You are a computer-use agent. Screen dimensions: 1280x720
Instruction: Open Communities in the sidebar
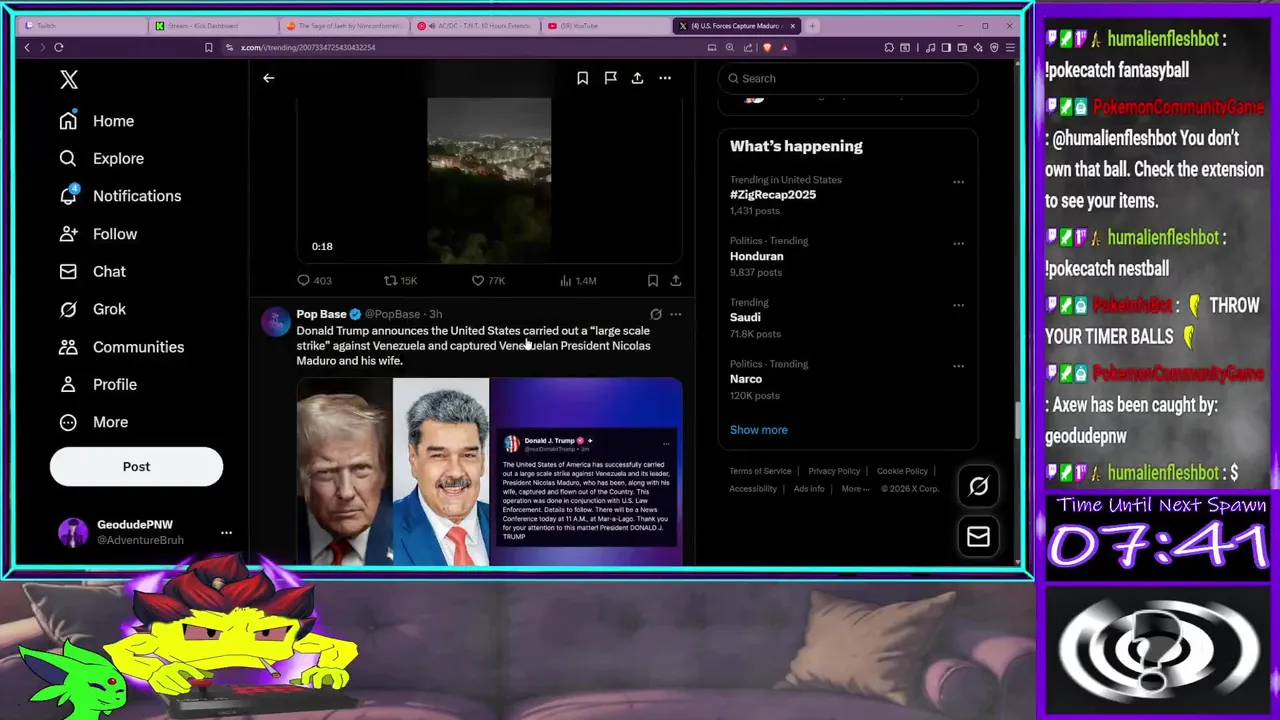121,347
